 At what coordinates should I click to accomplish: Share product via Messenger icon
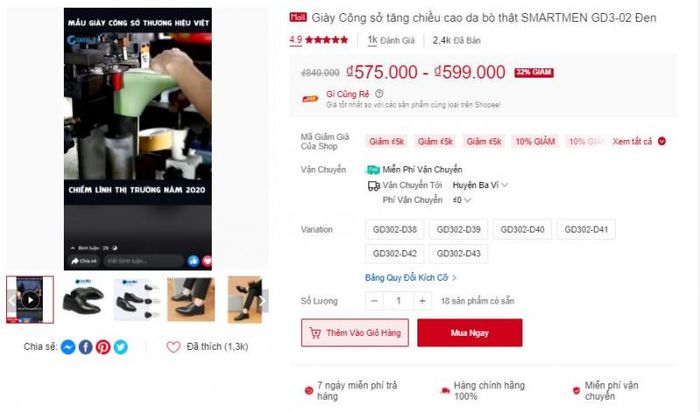pyautogui.click(x=68, y=347)
